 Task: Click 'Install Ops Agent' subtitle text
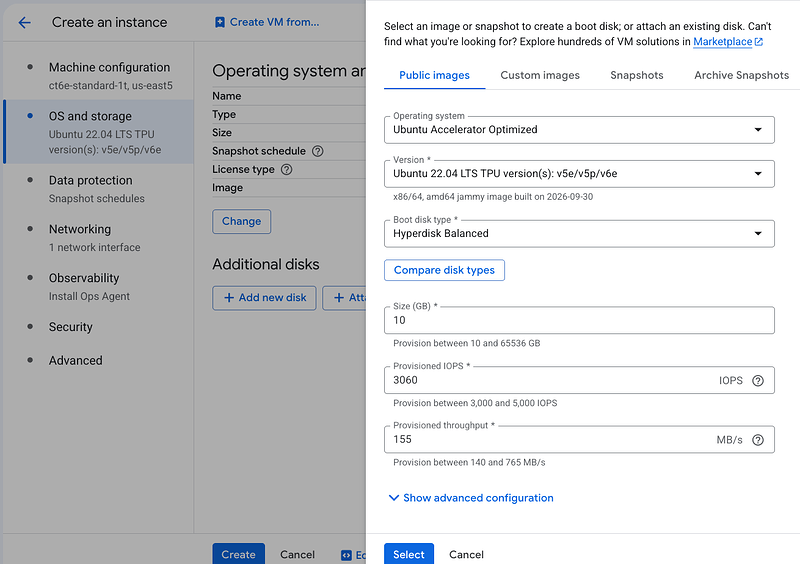coord(89,297)
